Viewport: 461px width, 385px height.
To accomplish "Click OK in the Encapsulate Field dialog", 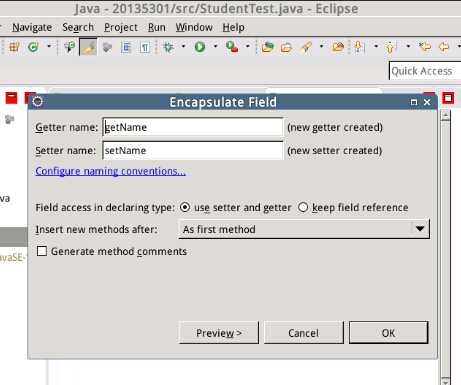I will click(388, 333).
